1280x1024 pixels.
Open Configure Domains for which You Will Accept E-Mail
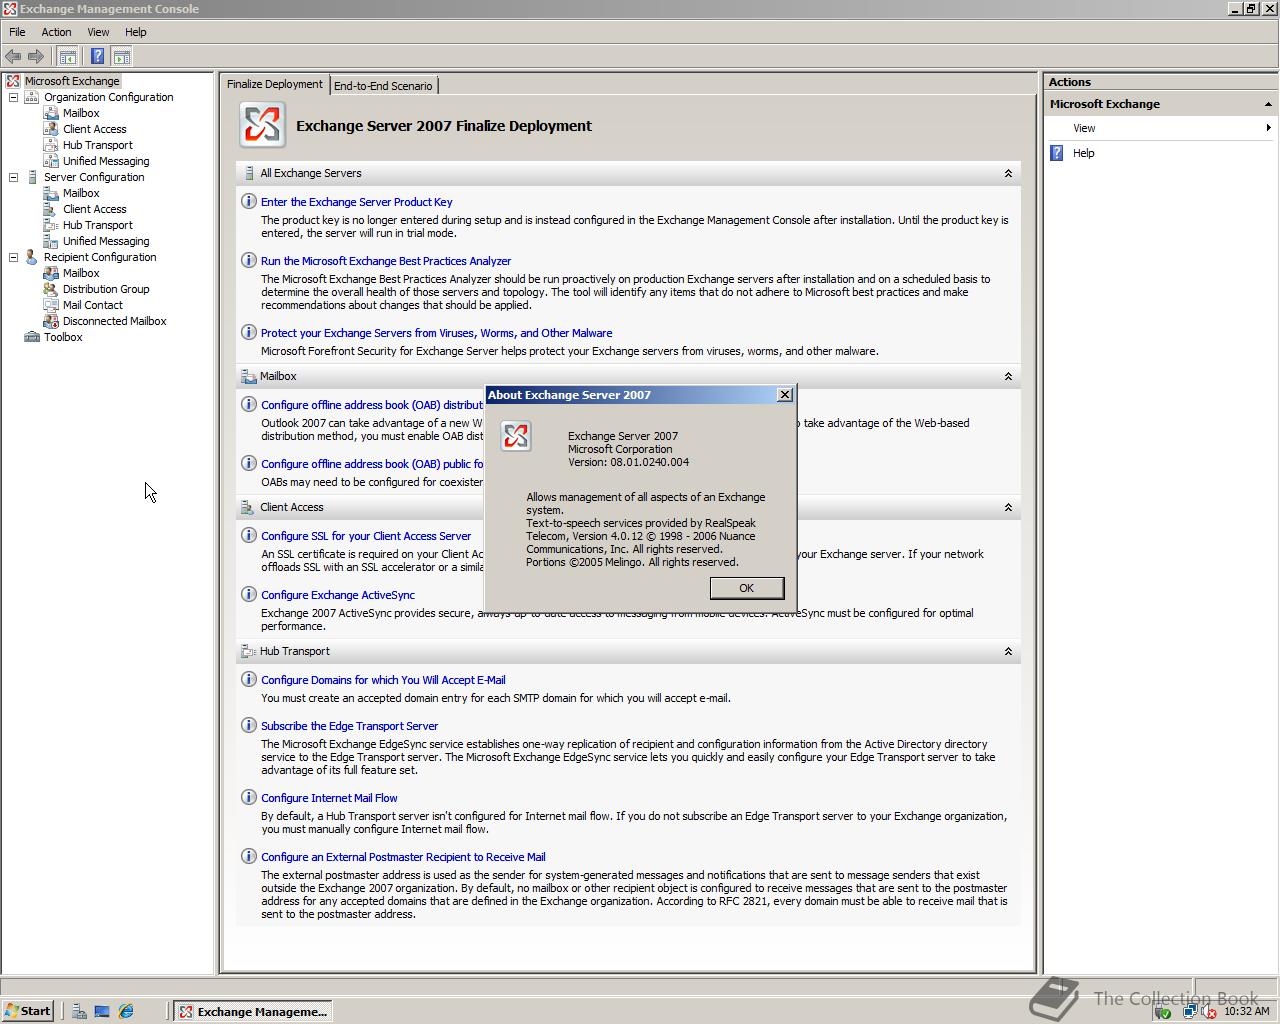383,680
